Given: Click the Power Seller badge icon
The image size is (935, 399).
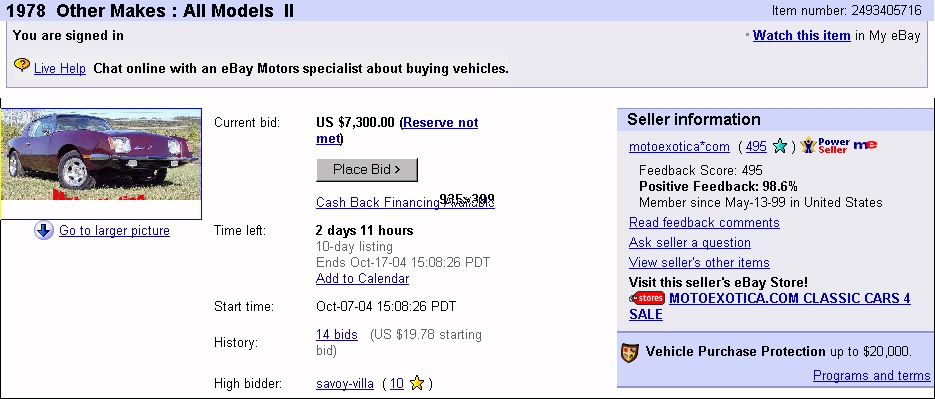Looking at the screenshot, I should pos(825,146).
